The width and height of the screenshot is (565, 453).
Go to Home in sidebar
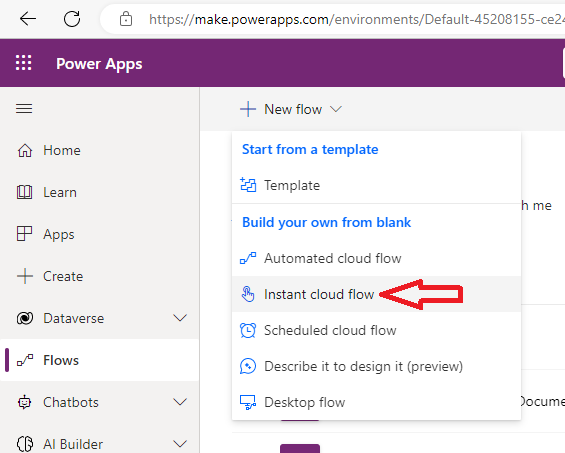click(x=62, y=150)
